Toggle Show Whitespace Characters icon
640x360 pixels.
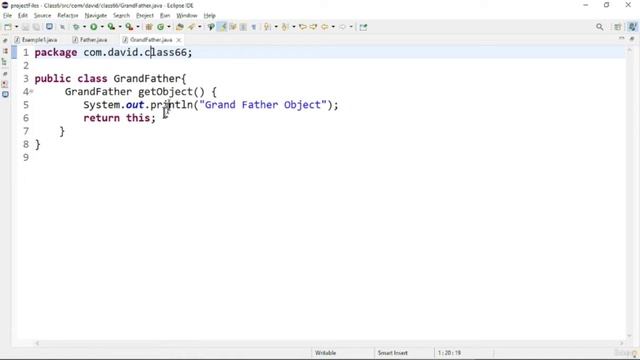(x=253, y=27)
